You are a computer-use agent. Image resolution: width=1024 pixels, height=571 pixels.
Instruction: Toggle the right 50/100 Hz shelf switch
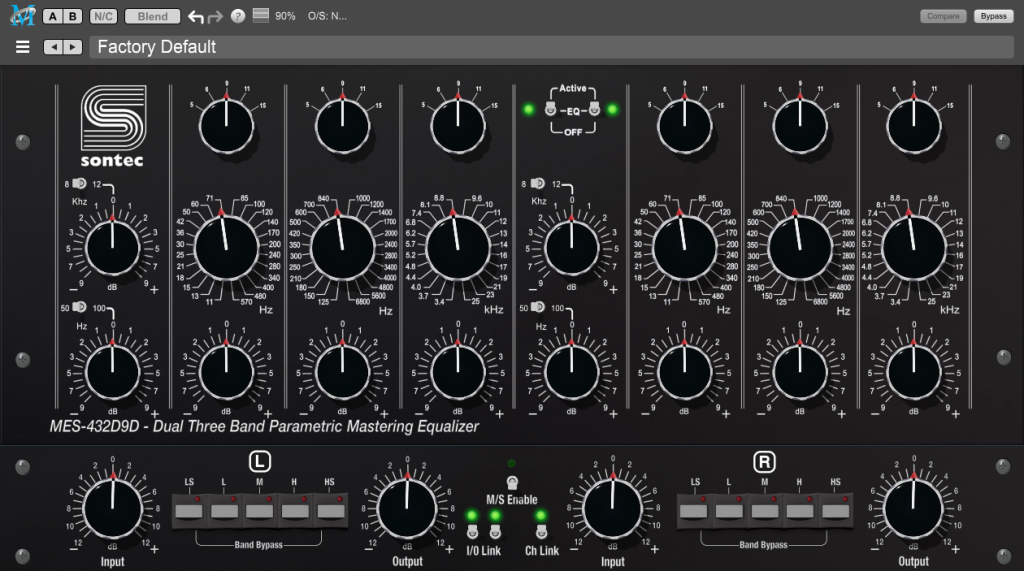538,307
